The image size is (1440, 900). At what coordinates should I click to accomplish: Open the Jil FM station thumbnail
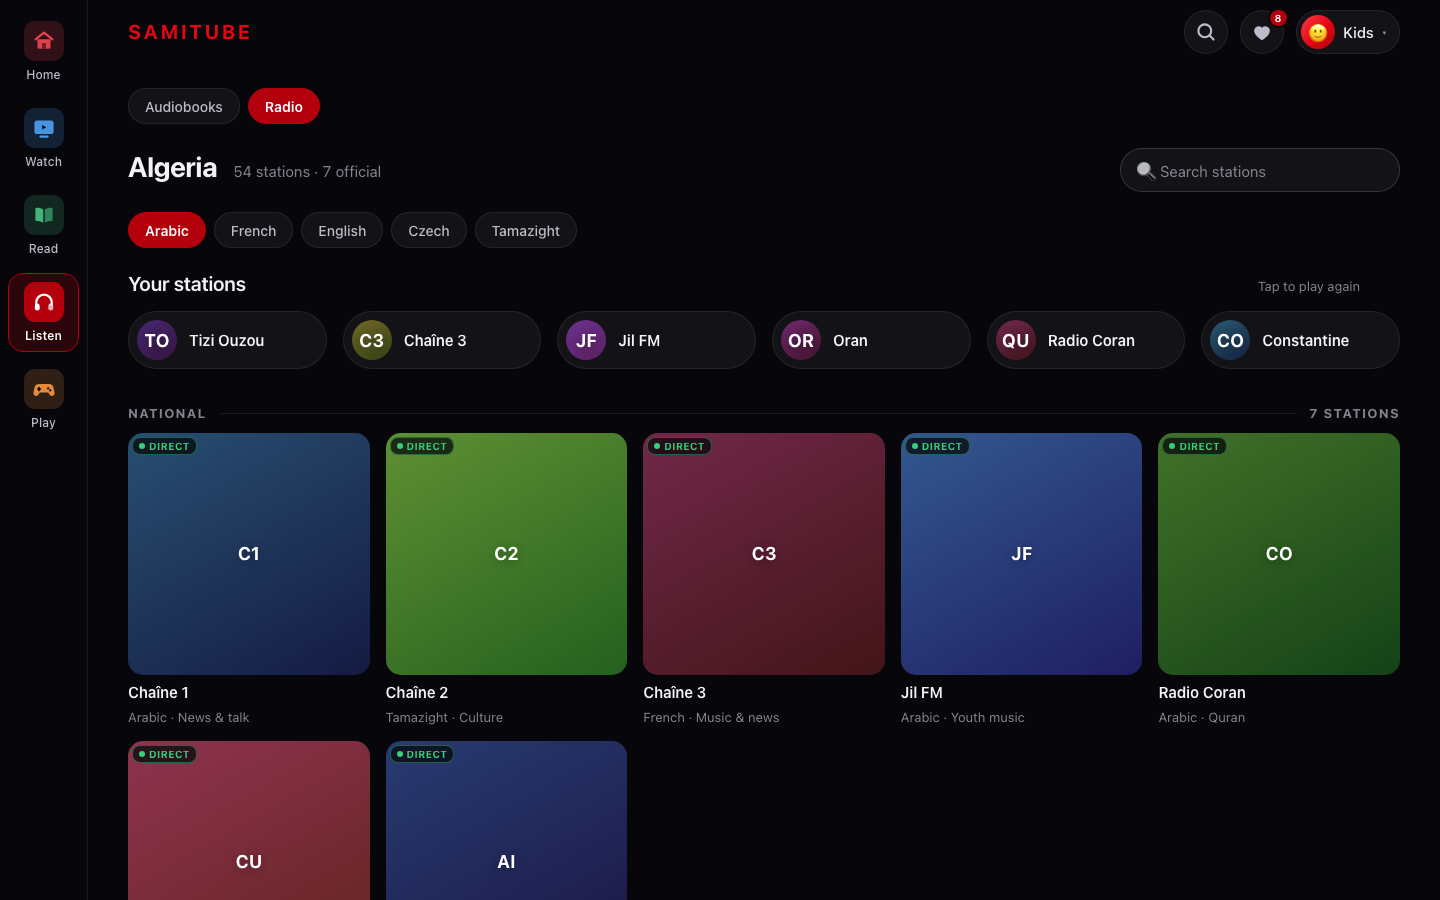point(1021,554)
